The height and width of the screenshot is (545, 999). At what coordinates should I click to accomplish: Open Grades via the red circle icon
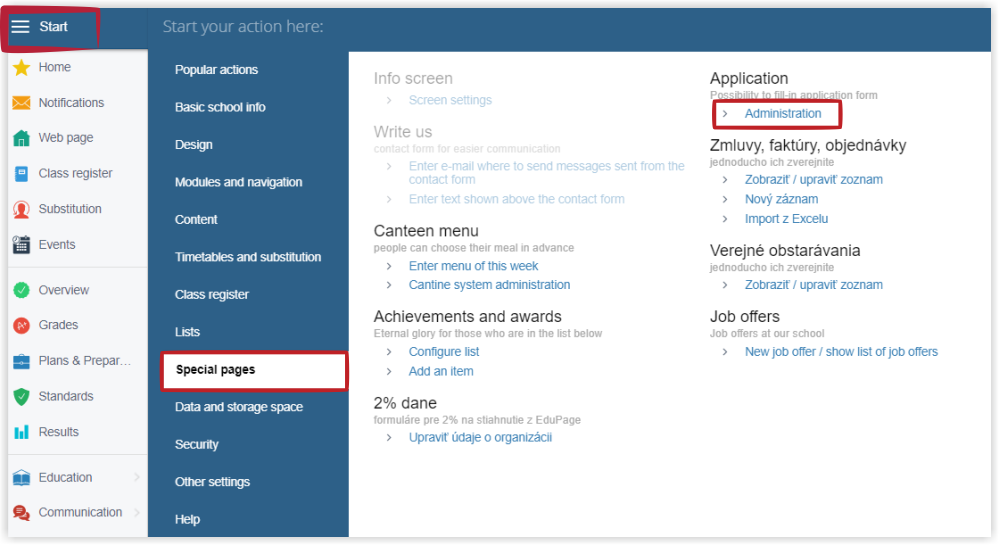pyautogui.click(x=22, y=325)
